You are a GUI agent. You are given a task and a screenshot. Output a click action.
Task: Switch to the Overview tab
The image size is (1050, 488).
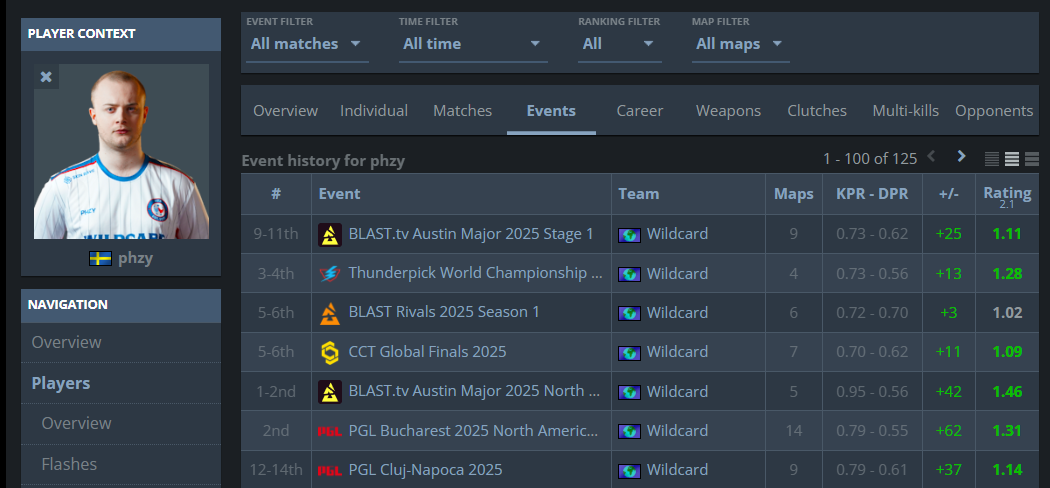[x=285, y=110]
